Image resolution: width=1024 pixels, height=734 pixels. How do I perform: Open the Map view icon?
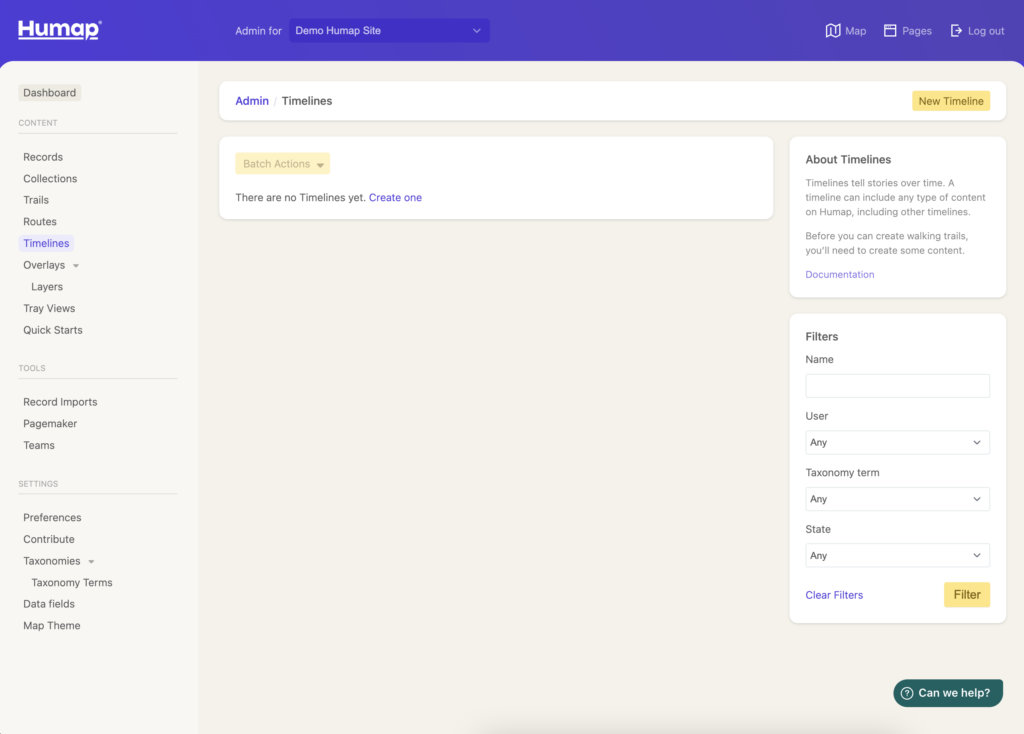pyautogui.click(x=833, y=31)
